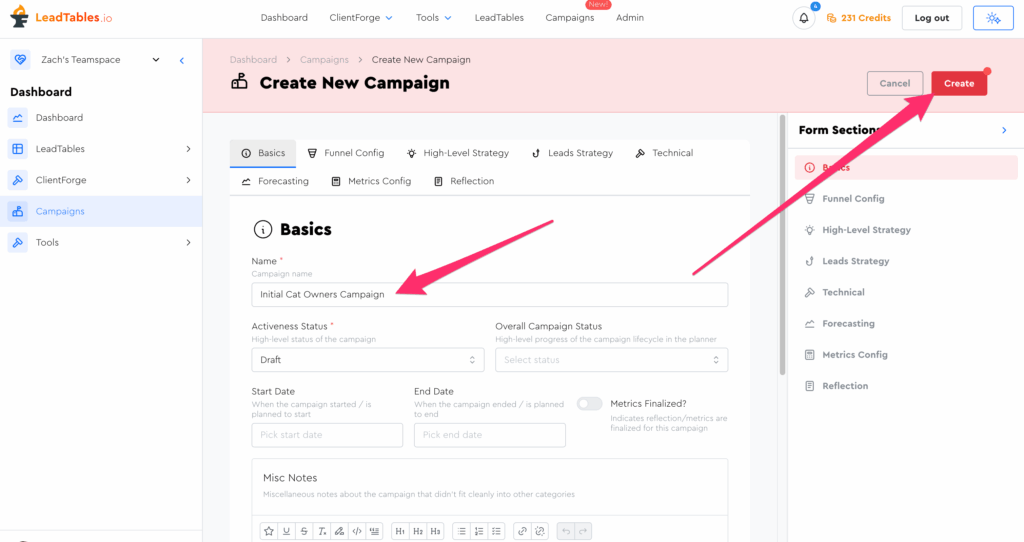Switch to the Funnel Config tab
The height and width of the screenshot is (542, 1024).
[x=346, y=153]
